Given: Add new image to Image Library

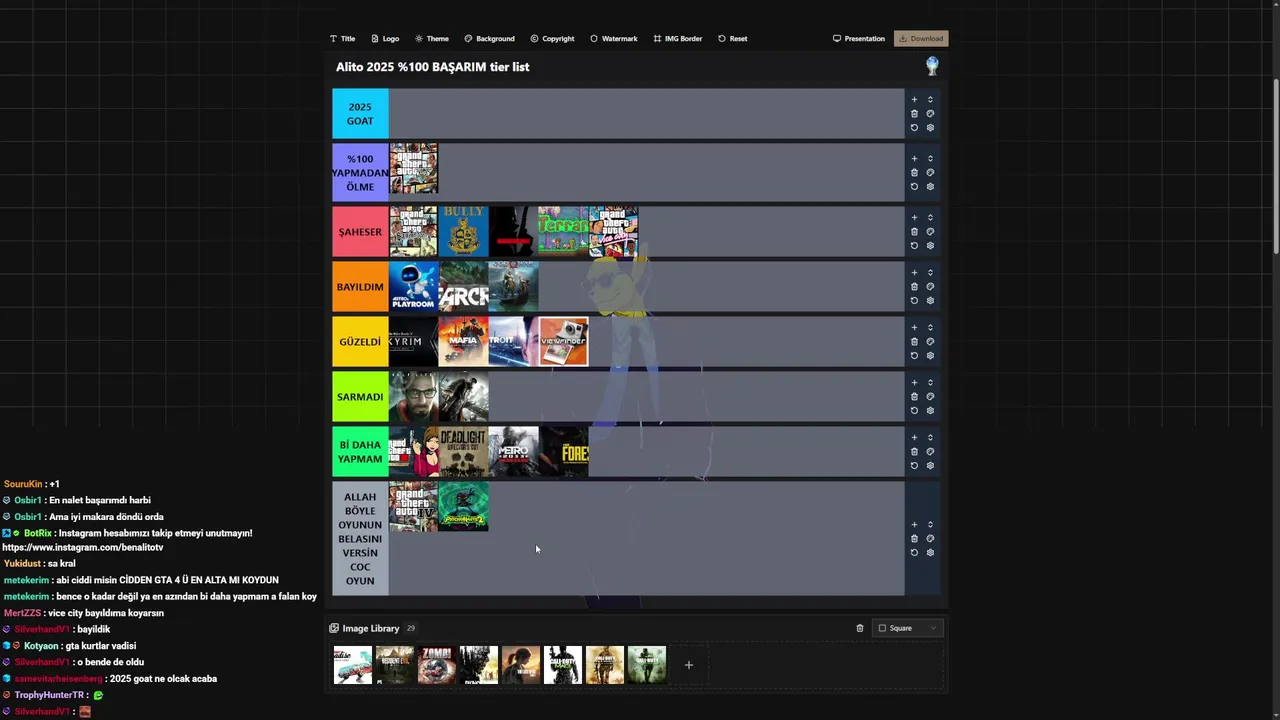Looking at the screenshot, I should [x=688, y=665].
